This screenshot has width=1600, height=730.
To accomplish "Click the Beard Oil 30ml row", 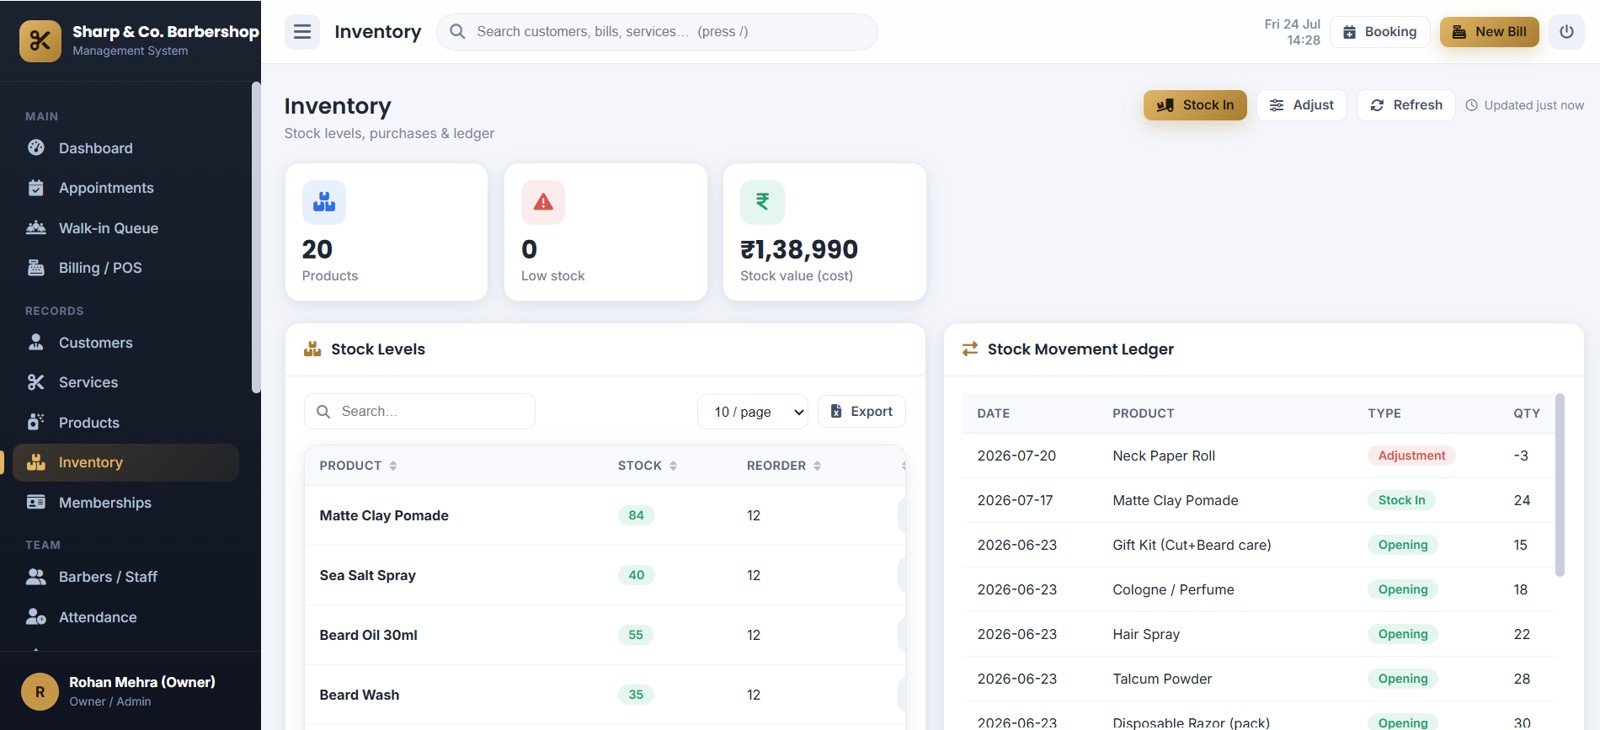I will pos(605,635).
